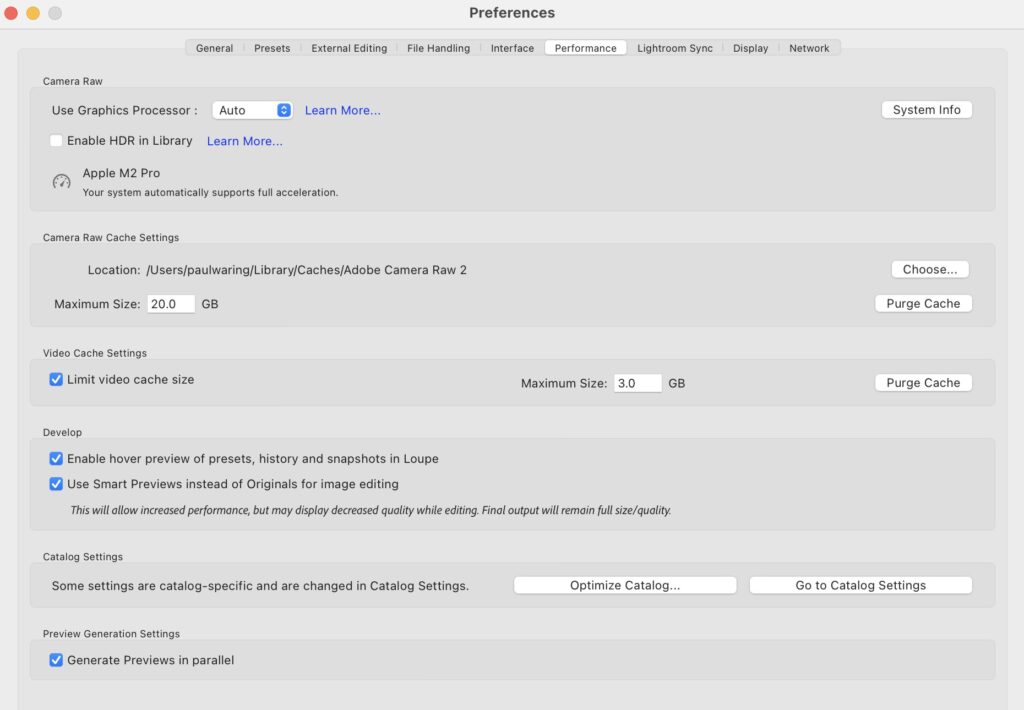Image resolution: width=1024 pixels, height=710 pixels.
Task: Choose a new Camera Raw cache location
Action: (929, 269)
